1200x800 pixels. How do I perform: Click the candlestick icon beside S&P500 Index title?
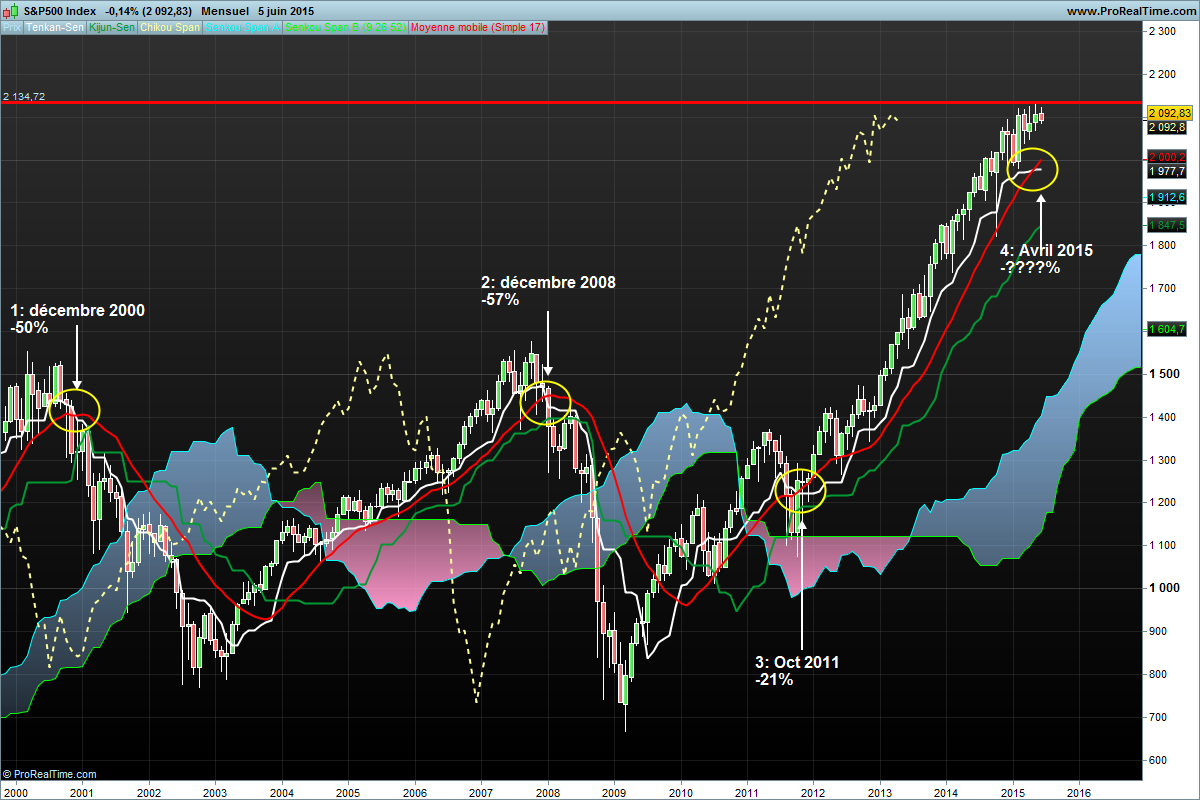point(10,10)
